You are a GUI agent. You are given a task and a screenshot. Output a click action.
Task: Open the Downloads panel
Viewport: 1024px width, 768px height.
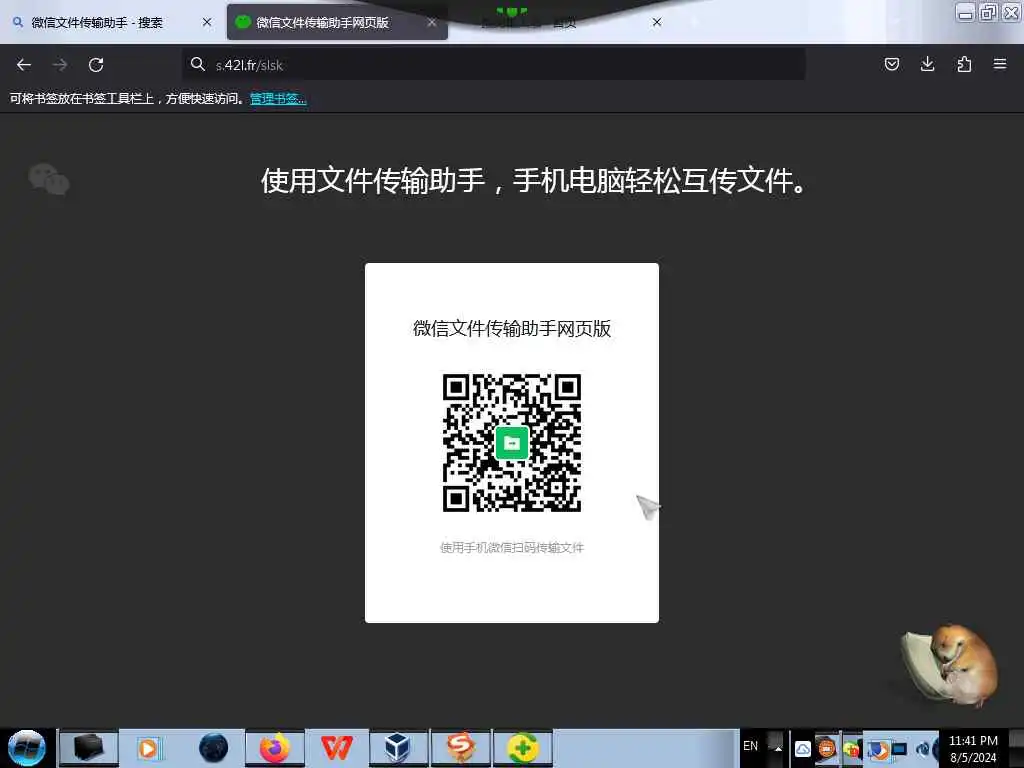tap(927, 64)
